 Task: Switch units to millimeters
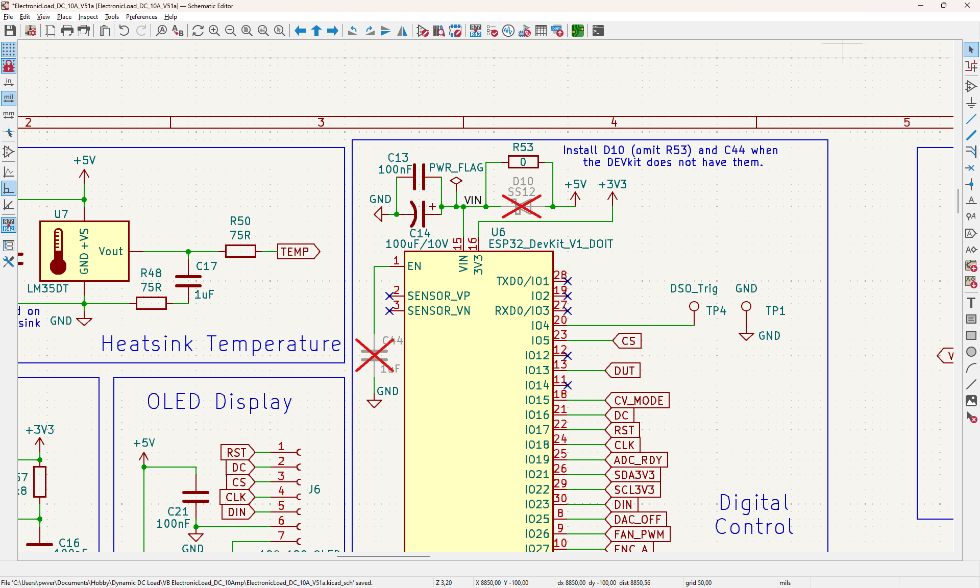pos(9,114)
